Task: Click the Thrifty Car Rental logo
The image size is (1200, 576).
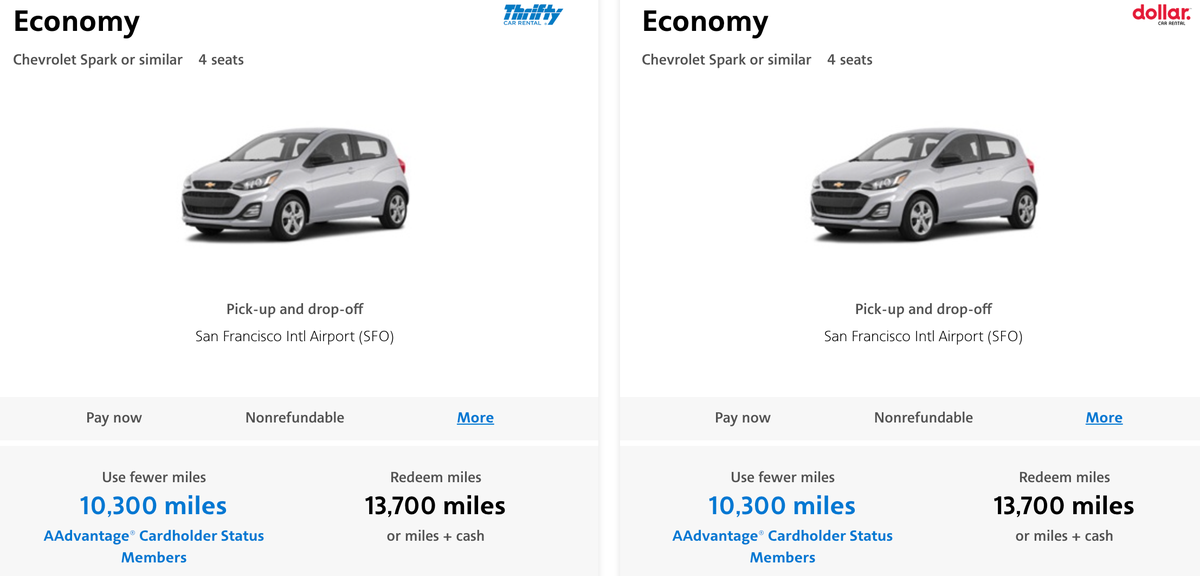Action: (x=533, y=15)
